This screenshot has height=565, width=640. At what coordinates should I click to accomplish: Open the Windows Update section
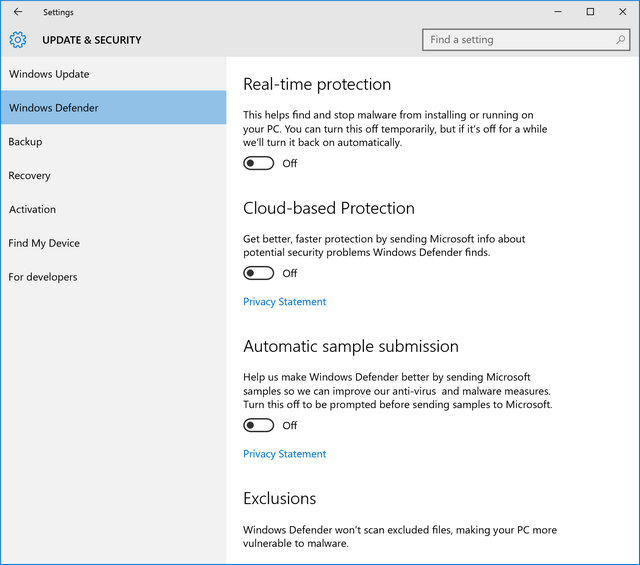pyautogui.click(x=113, y=74)
